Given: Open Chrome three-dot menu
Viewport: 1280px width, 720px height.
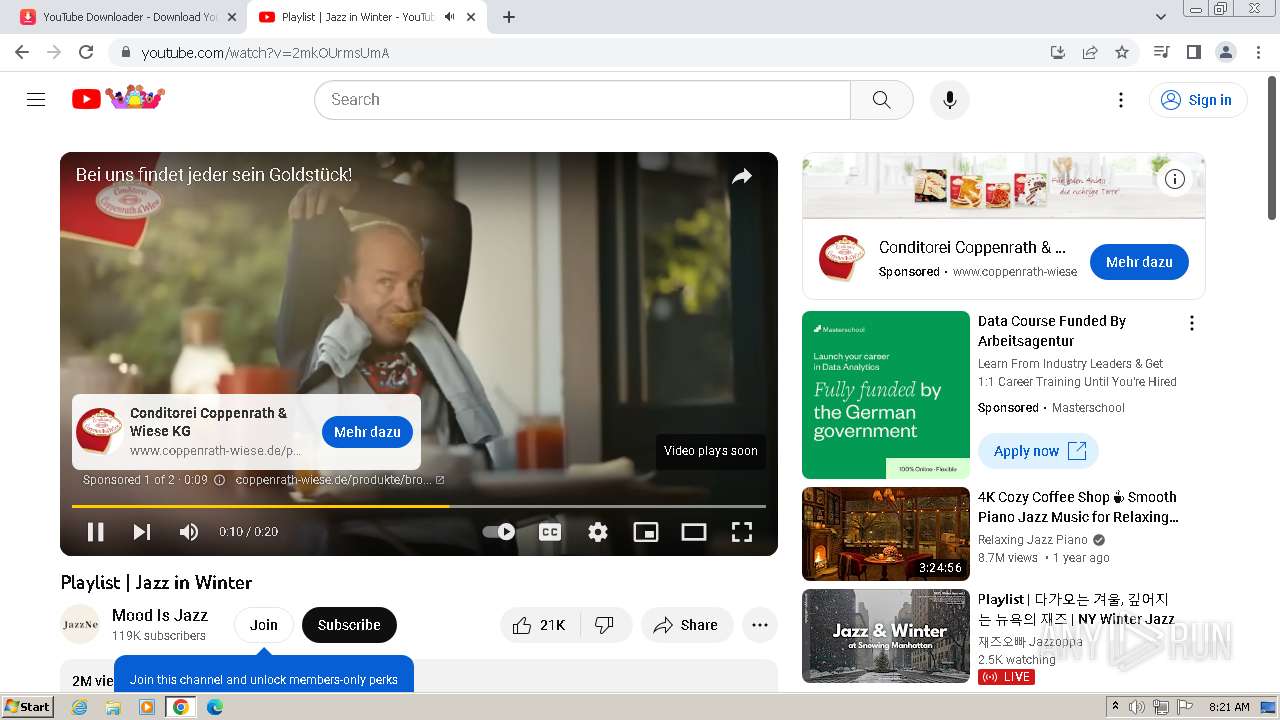Looking at the screenshot, I should [1258, 52].
